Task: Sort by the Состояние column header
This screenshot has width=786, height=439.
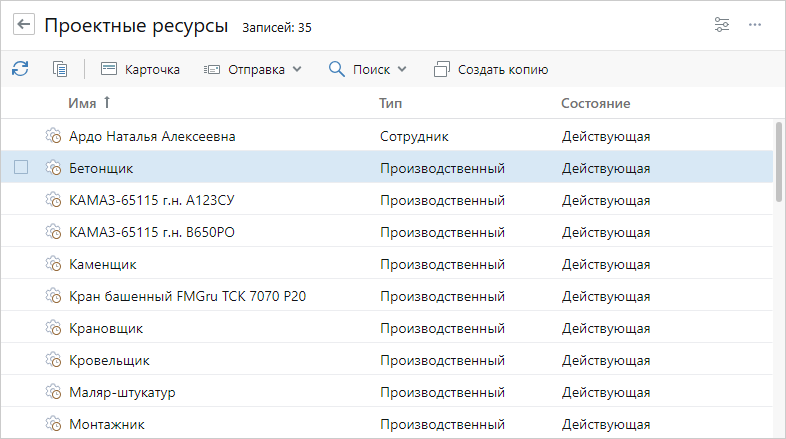Action: point(596,103)
